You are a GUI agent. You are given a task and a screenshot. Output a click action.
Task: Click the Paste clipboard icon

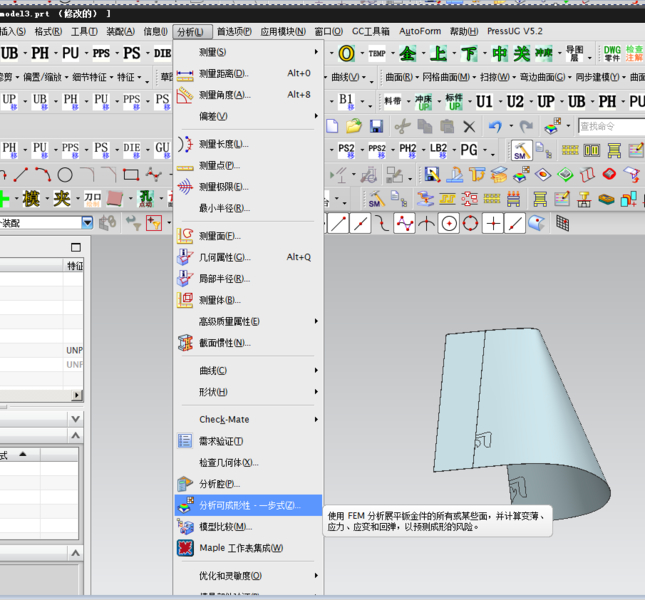tap(447, 126)
